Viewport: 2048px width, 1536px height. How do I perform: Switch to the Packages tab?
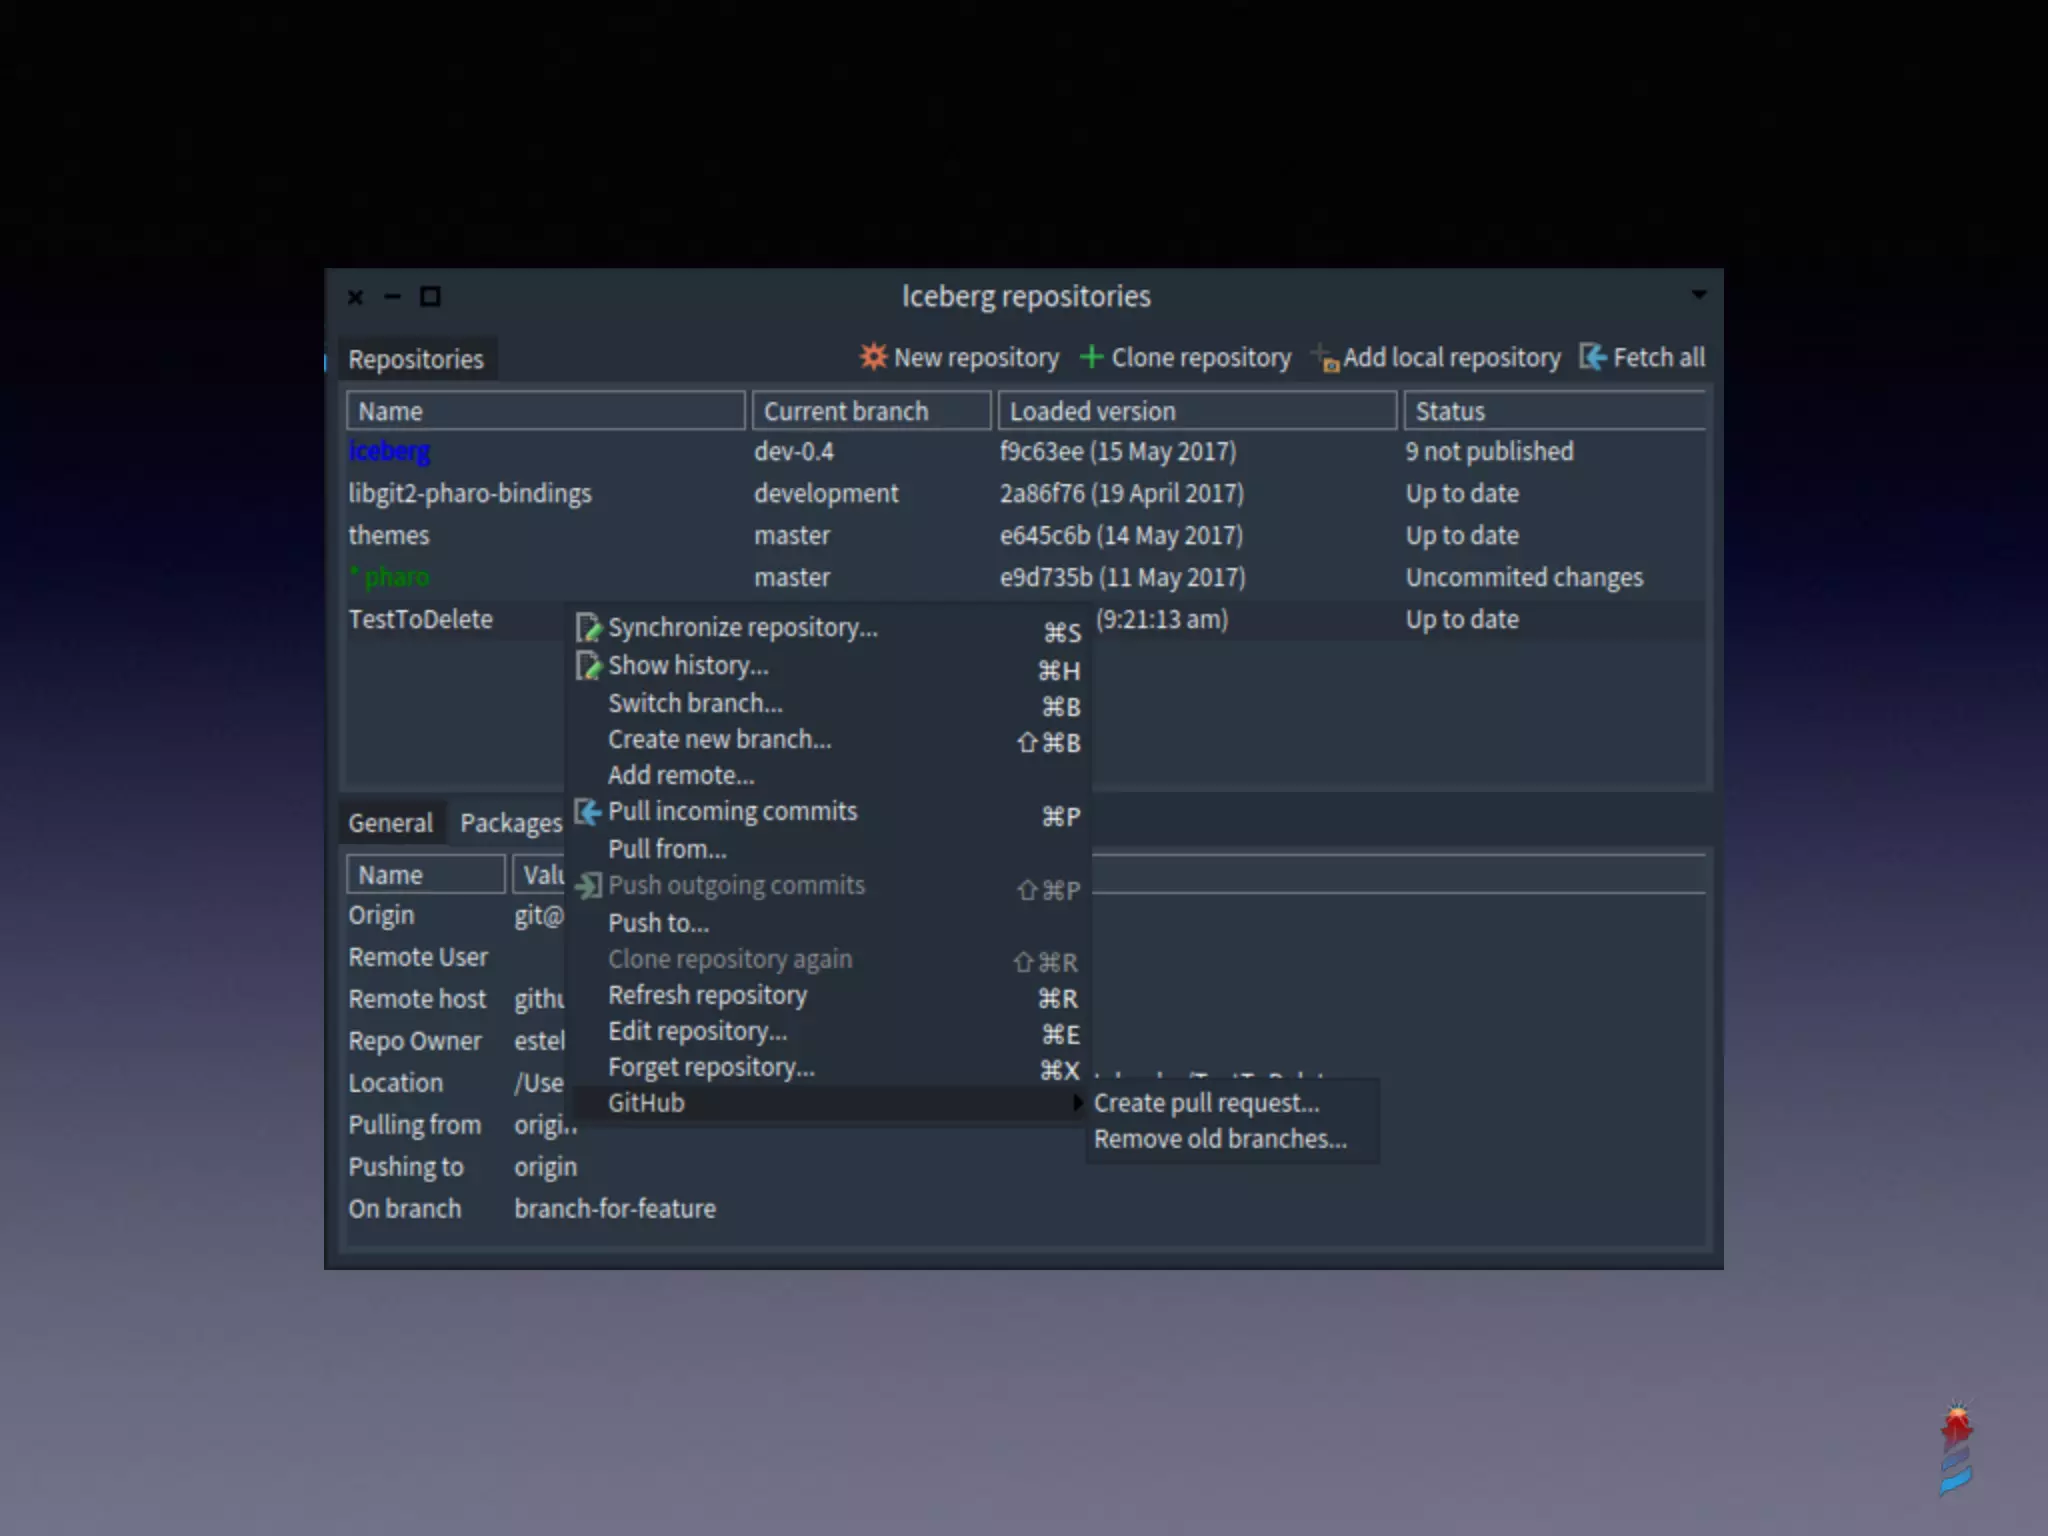click(x=510, y=823)
